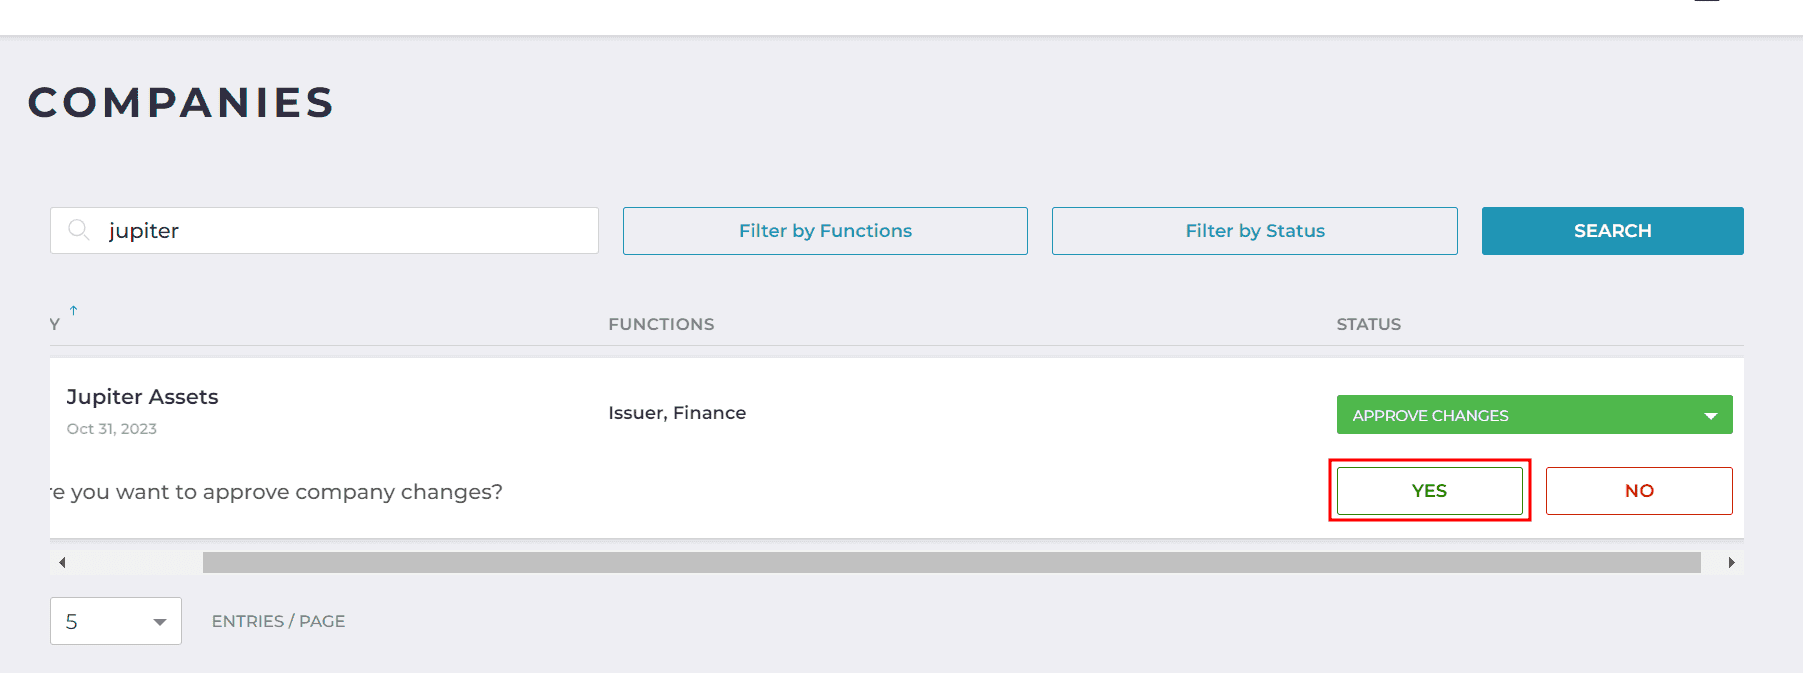Click the right arrow of horizontal scrollbar
This screenshot has height=673, width=1803.
1731,563
